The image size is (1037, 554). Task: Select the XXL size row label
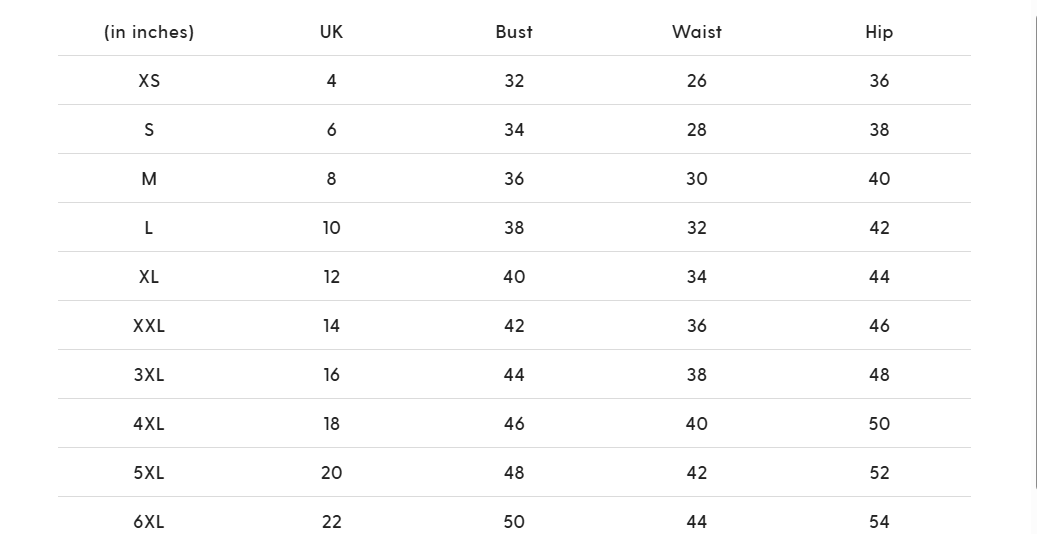click(x=149, y=326)
